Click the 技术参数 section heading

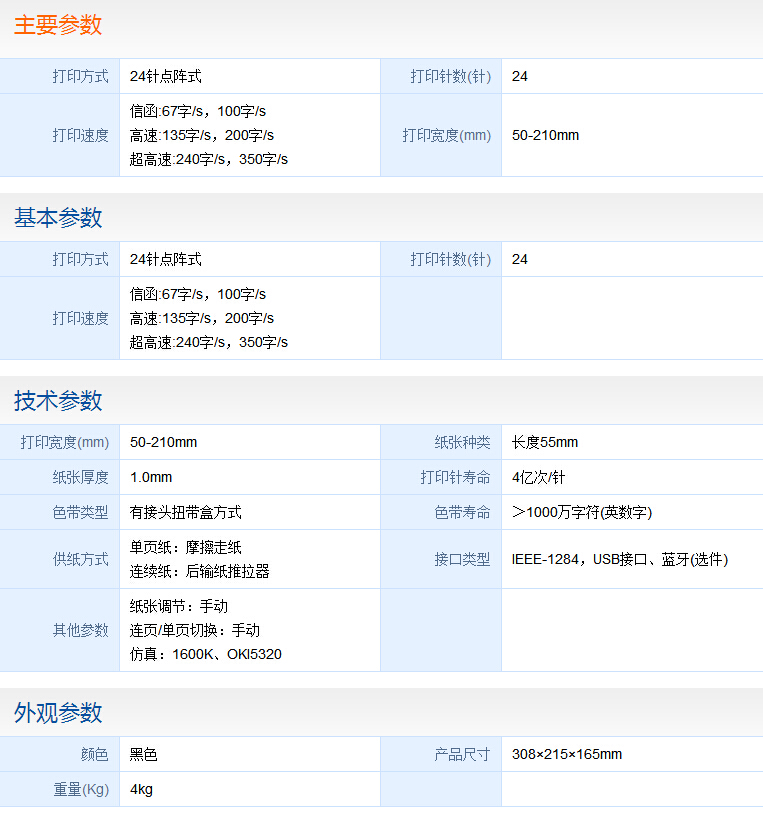(58, 401)
